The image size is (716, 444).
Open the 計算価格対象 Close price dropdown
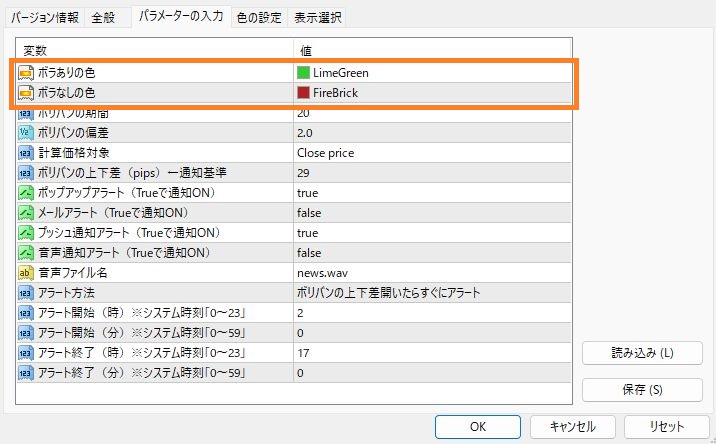[x=326, y=153]
